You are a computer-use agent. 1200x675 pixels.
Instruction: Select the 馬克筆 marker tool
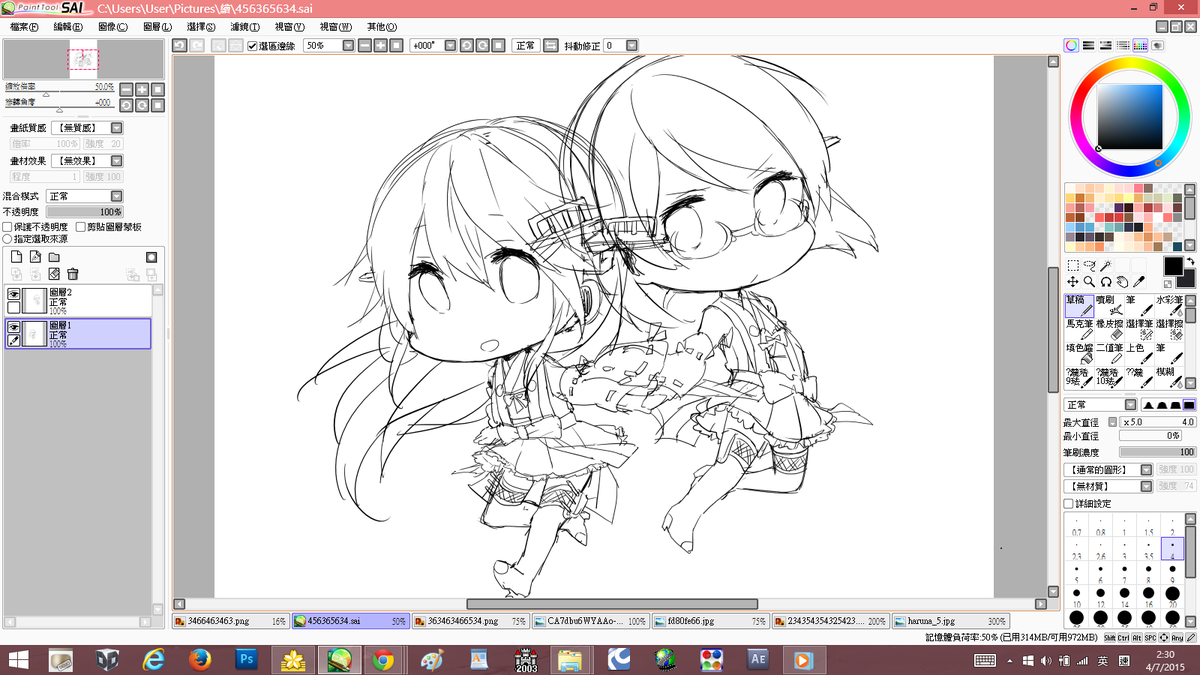coord(1079,330)
